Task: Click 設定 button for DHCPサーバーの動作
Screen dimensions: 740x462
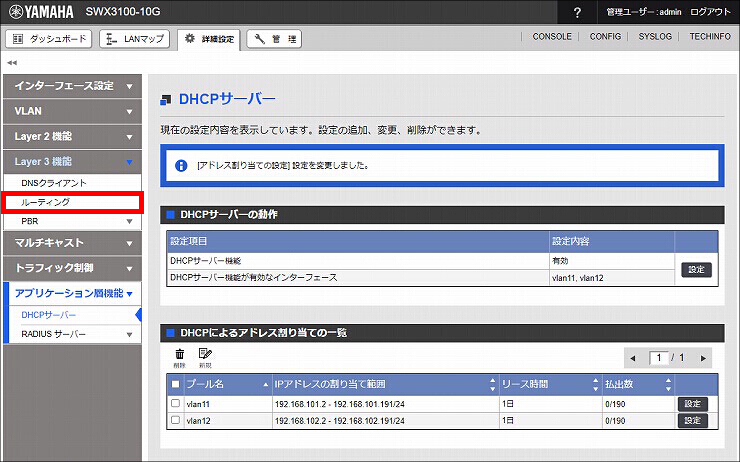Action: [x=696, y=269]
